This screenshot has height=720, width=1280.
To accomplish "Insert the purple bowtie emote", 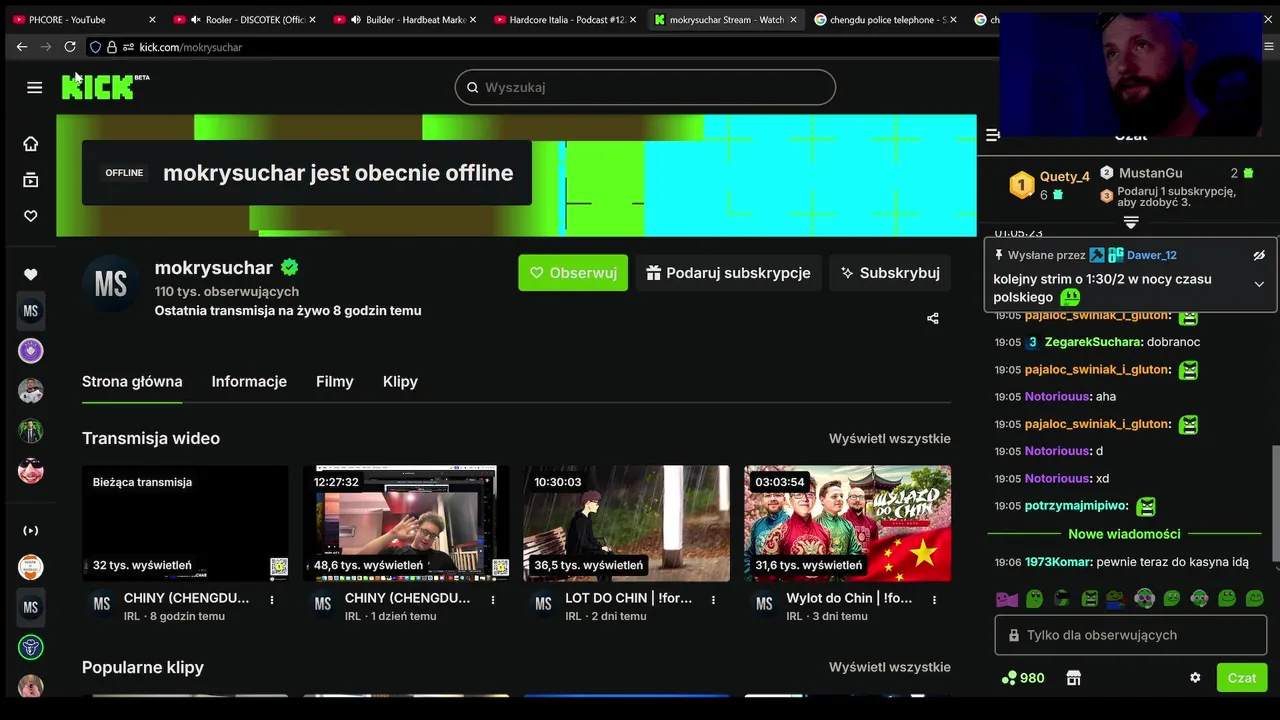I will [1006, 599].
